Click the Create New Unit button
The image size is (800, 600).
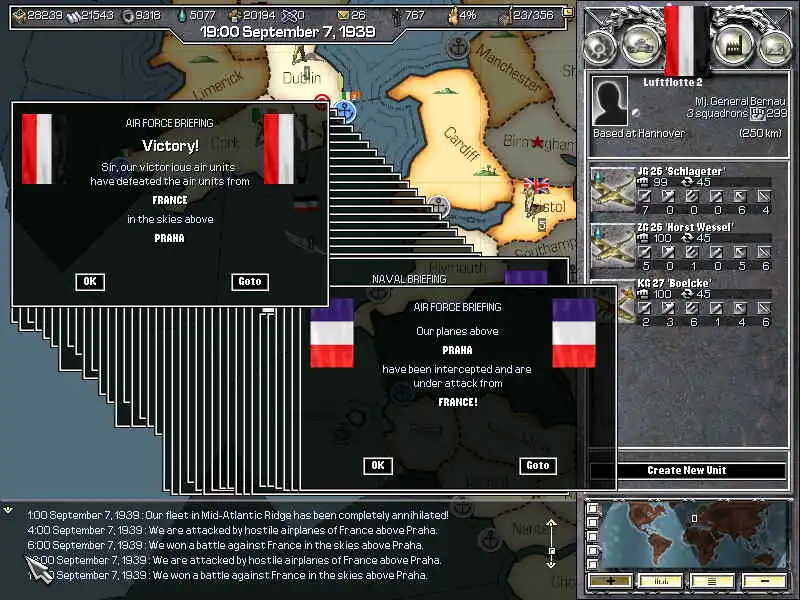[x=687, y=470]
